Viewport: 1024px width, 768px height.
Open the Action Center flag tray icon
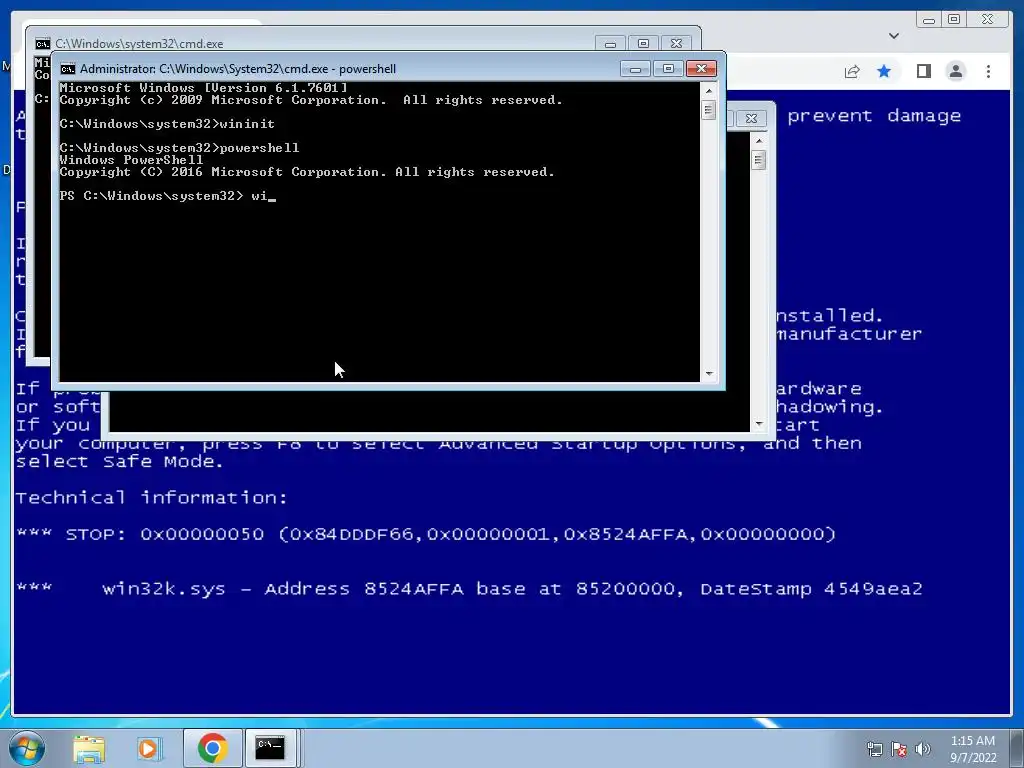(899, 749)
